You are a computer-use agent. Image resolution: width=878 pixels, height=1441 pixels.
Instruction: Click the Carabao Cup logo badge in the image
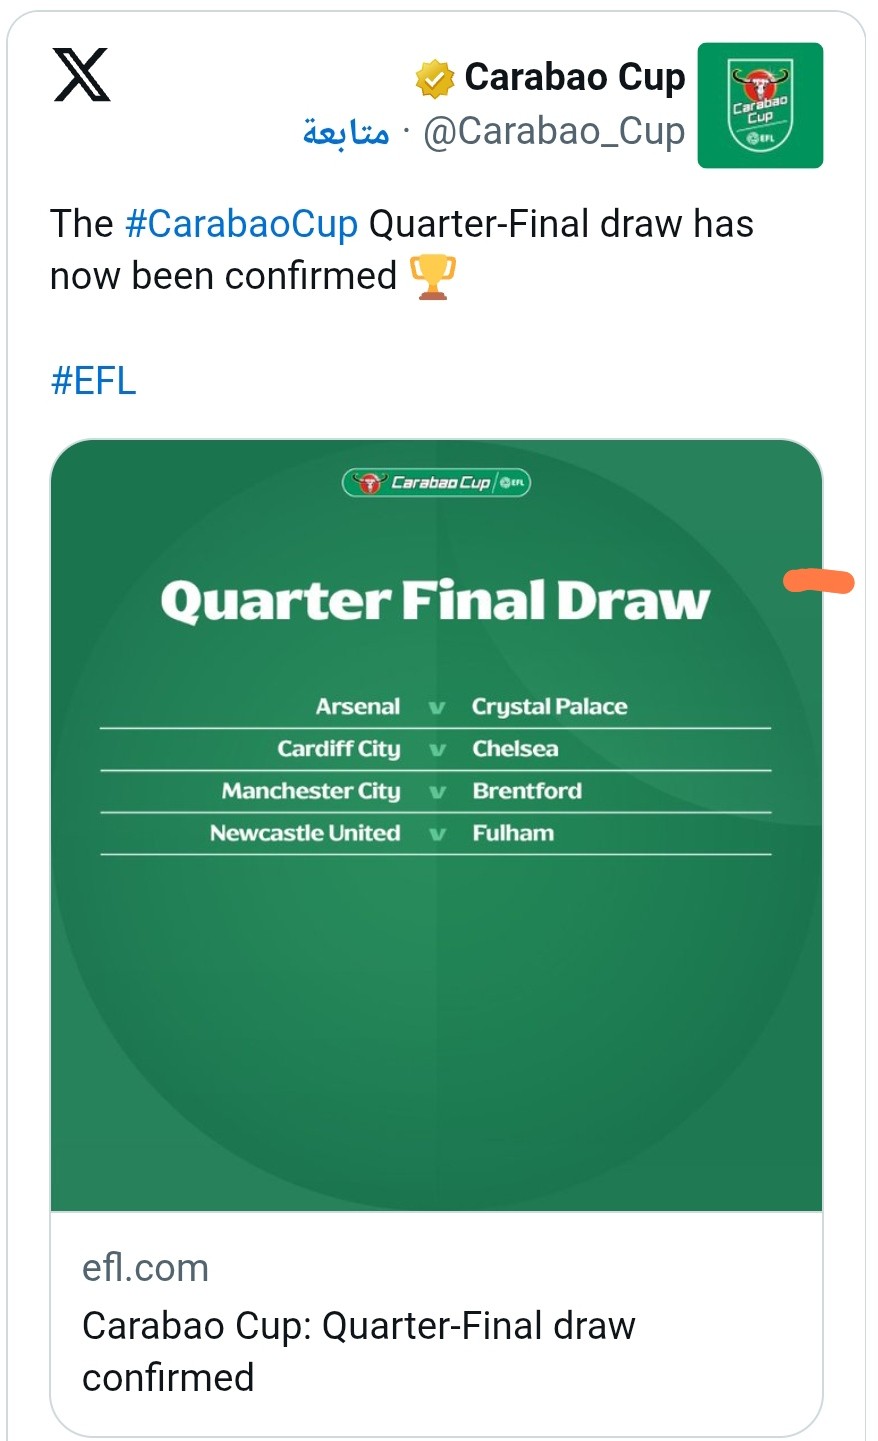click(436, 483)
